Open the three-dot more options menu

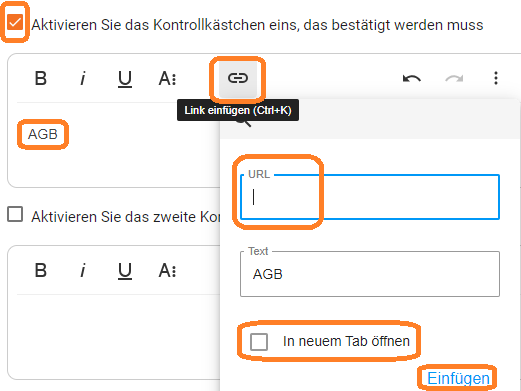coord(496,78)
